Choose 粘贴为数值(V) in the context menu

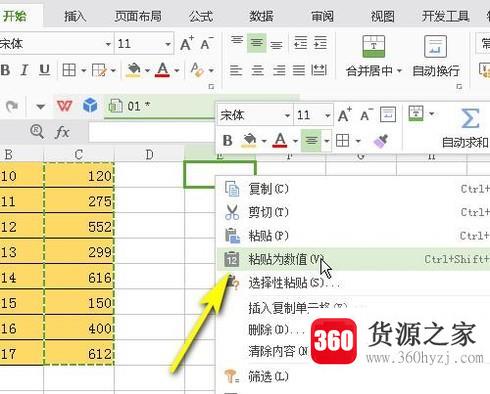click(x=353, y=259)
